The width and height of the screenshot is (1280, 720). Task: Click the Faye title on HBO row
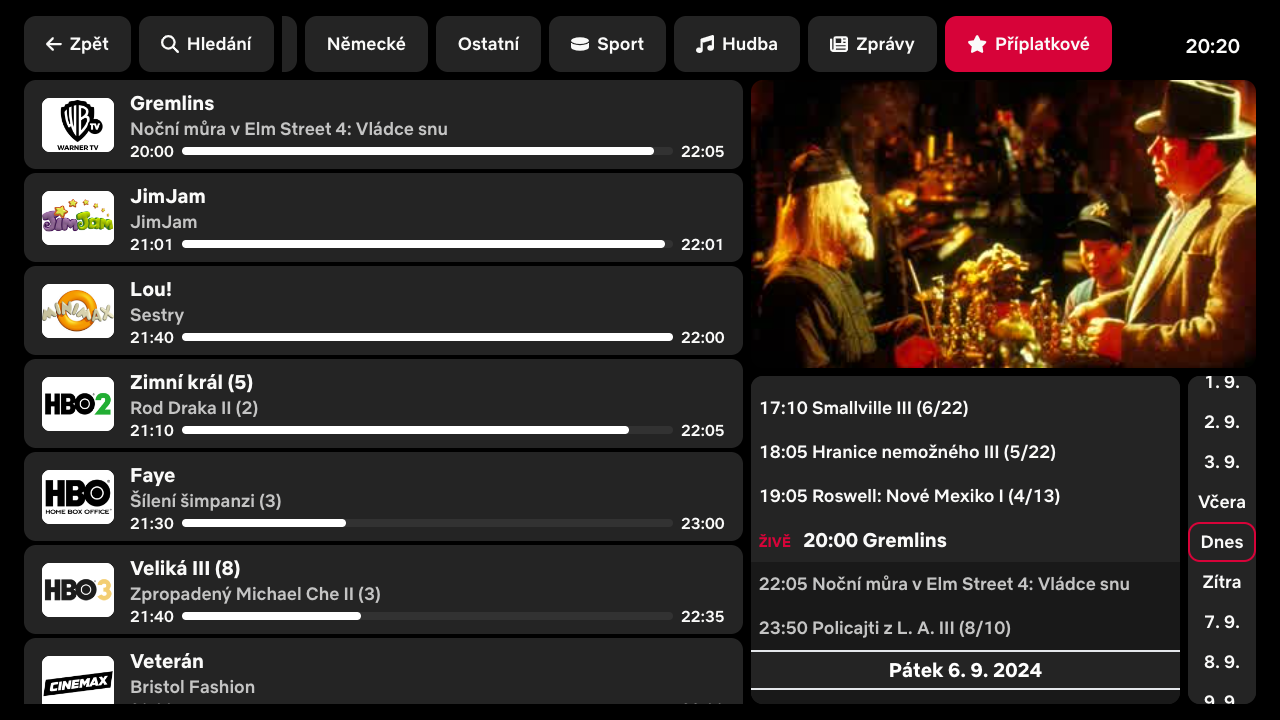(x=152, y=475)
